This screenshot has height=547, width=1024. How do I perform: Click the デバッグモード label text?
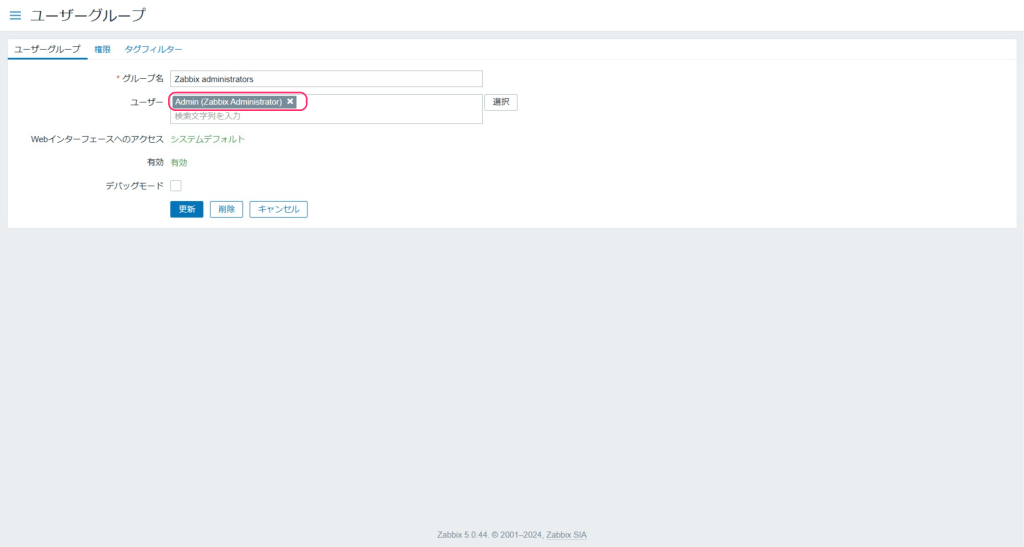point(134,185)
